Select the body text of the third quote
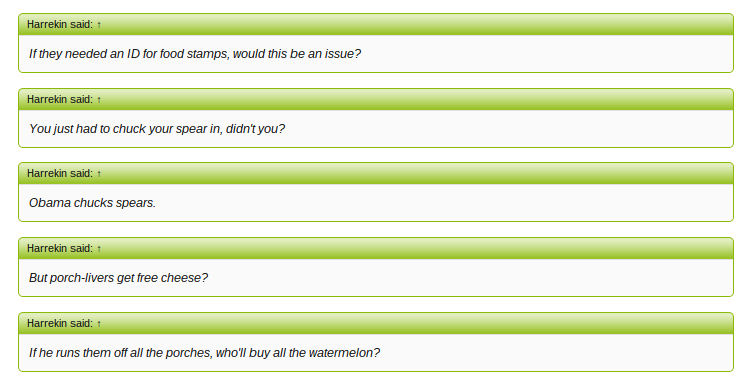 [92, 203]
